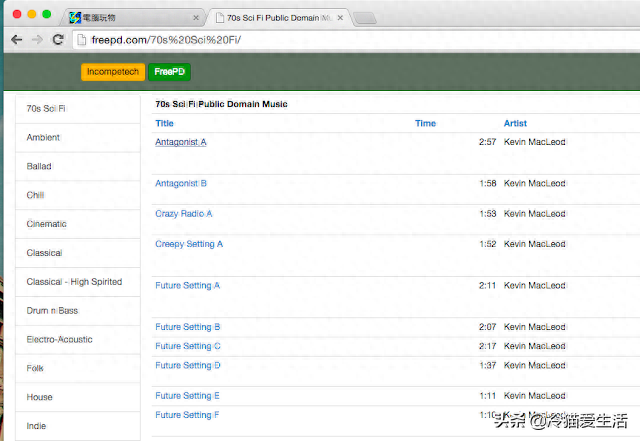The width and height of the screenshot is (640, 441).
Task: Close the 70s Sci Fi tab
Action: 343,18
